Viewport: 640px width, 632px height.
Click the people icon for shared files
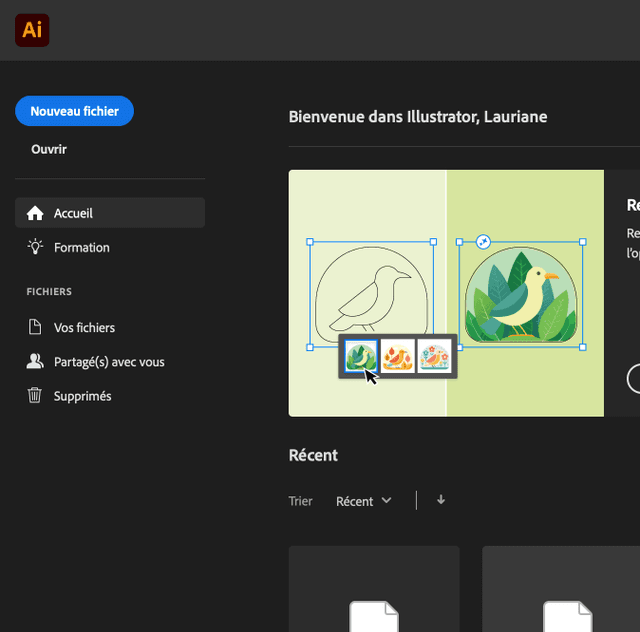point(35,361)
